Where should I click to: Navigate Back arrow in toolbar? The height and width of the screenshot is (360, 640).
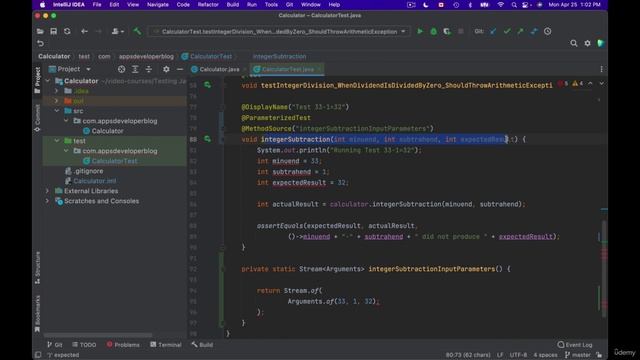[x=84, y=31]
